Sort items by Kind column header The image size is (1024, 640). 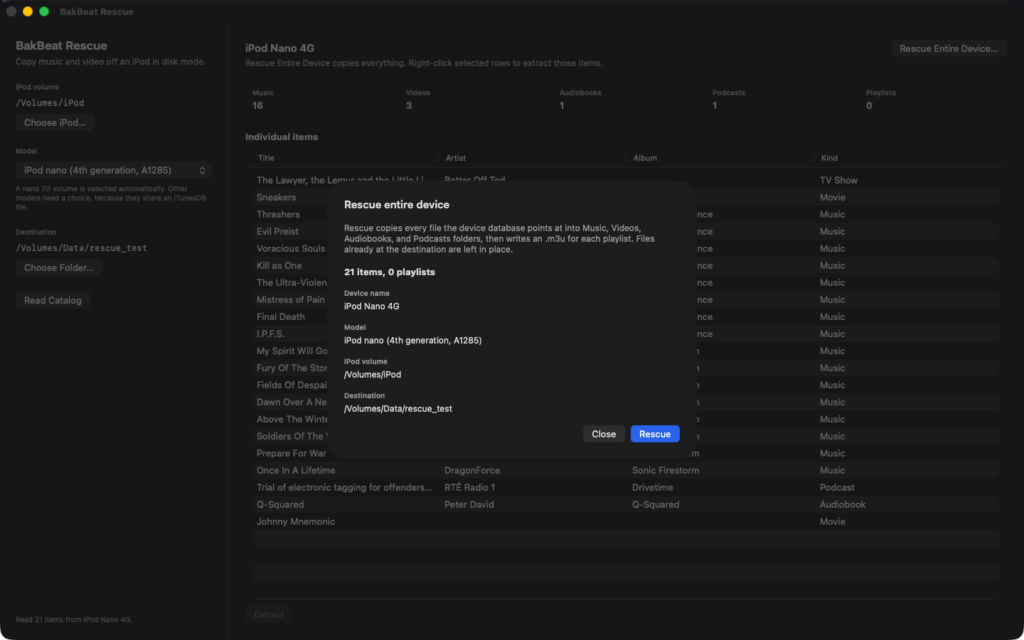click(829, 158)
